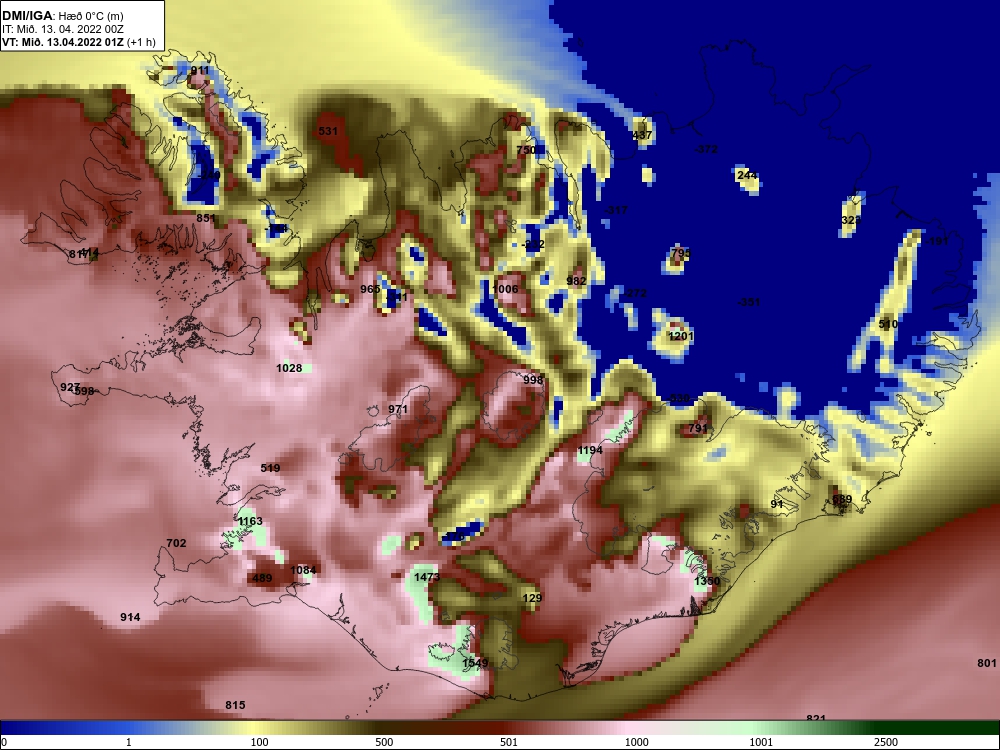Image resolution: width=1000 pixels, height=750 pixels.
Task: Click the 795 height value label
Action: [x=680, y=253]
